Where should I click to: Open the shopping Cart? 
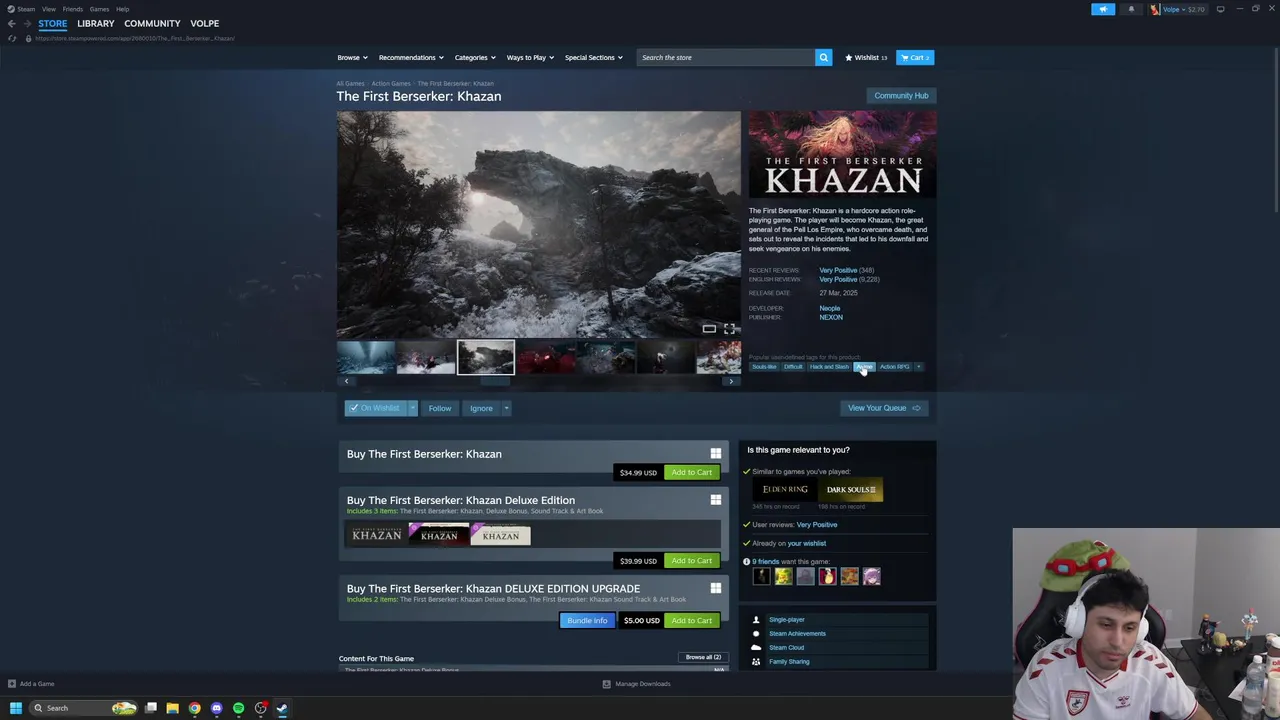[x=915, y=57]
